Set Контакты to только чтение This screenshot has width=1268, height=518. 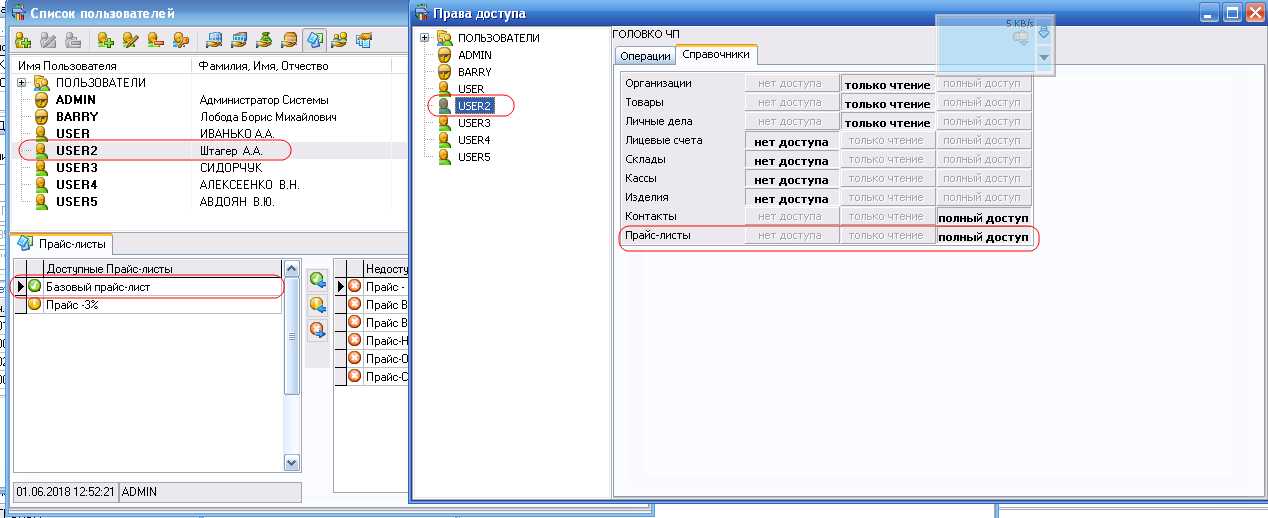click(x=886, y=217)
